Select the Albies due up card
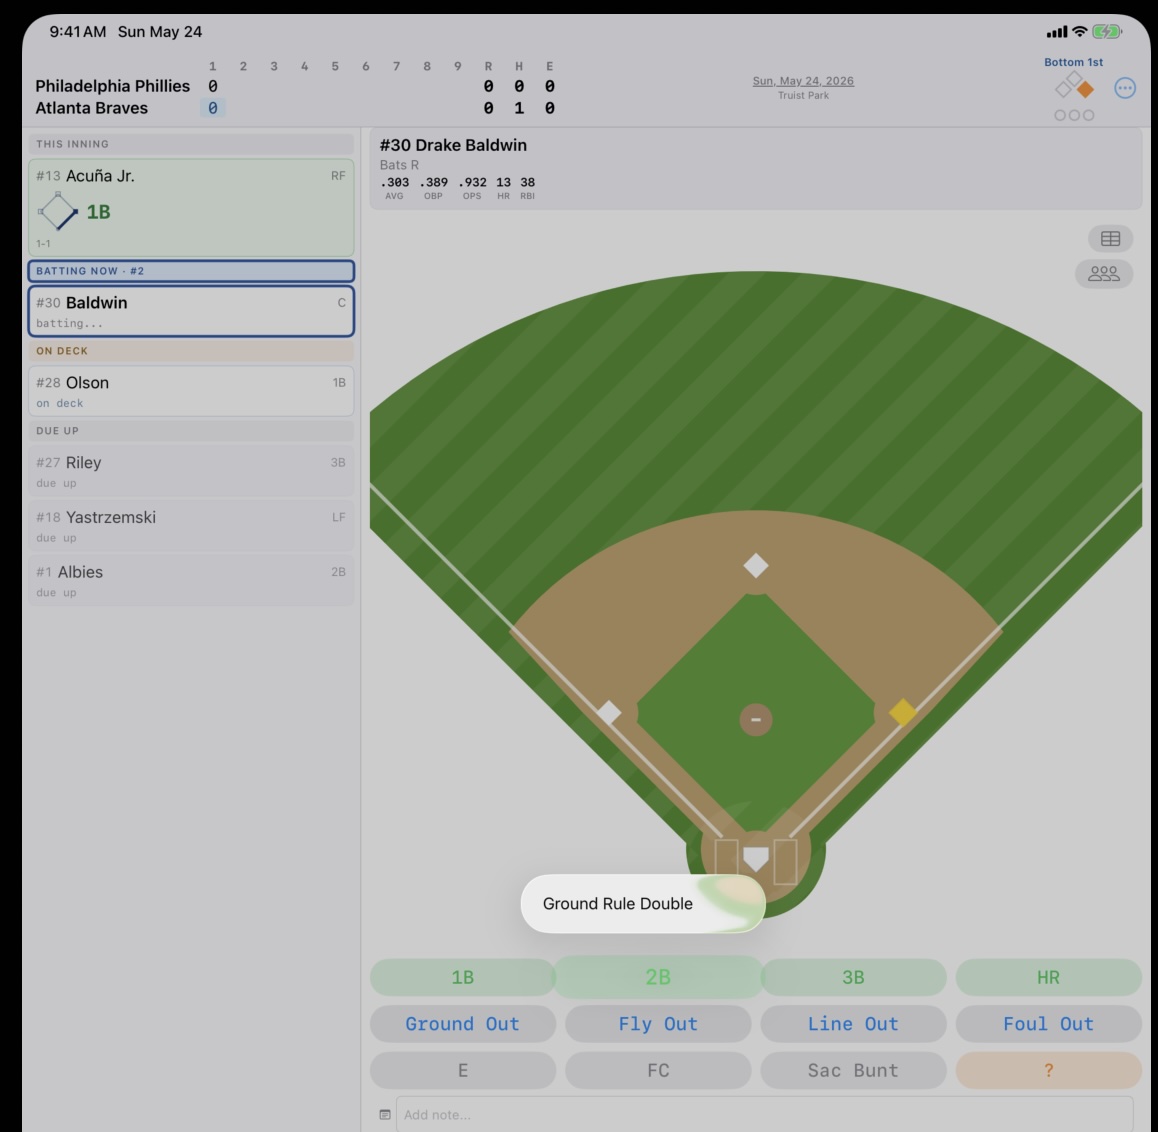The image size is (1158, 1132). [x=191, y=580]
